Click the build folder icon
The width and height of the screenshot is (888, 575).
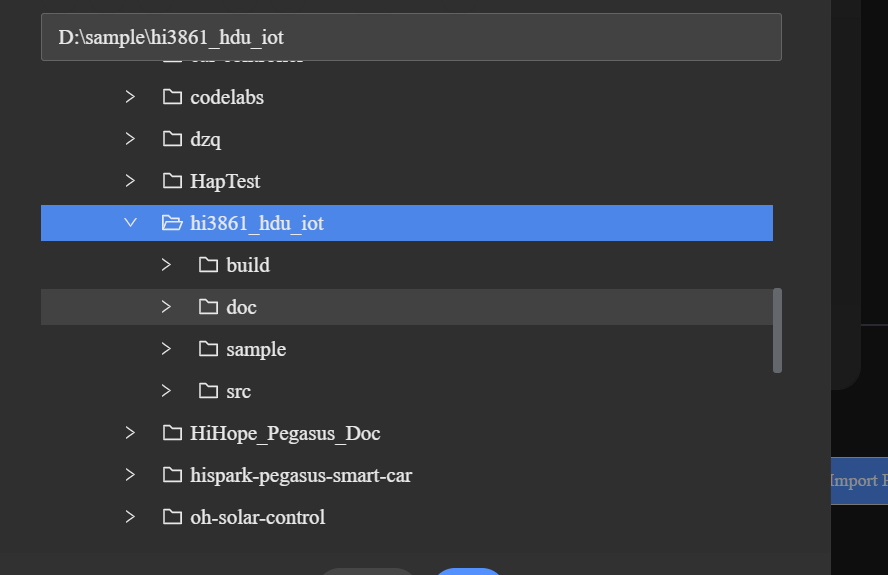click(208, 265)
